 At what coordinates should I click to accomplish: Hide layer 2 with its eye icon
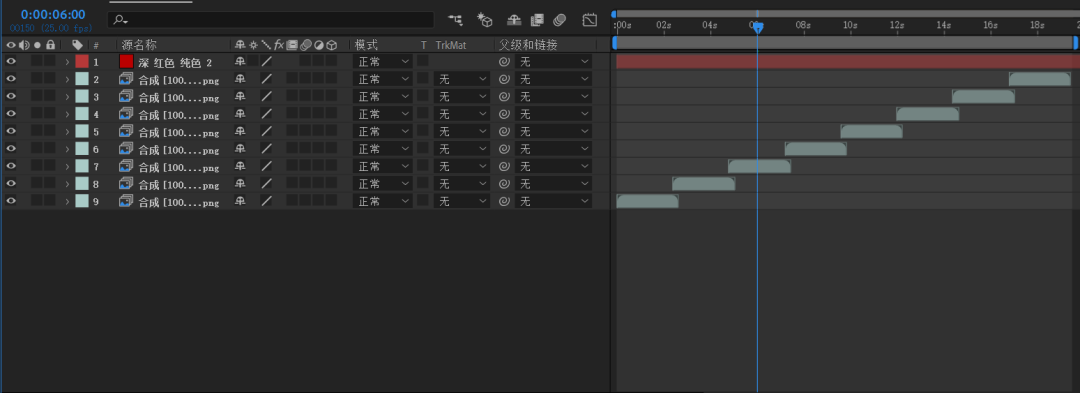coord(10,79)
